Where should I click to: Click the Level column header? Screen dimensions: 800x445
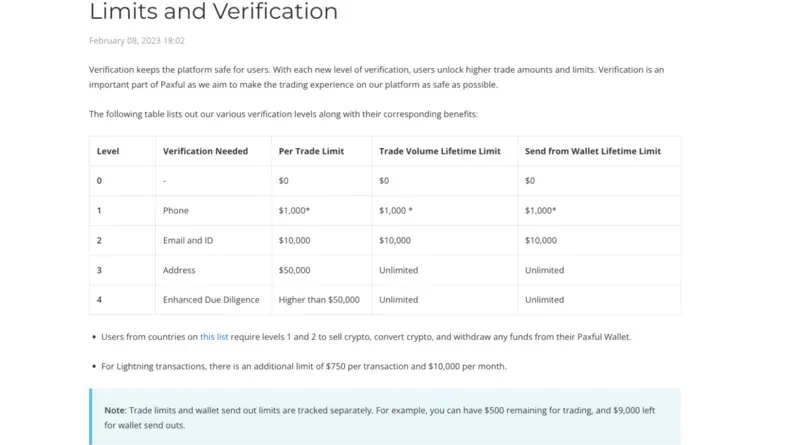point(108,151)
